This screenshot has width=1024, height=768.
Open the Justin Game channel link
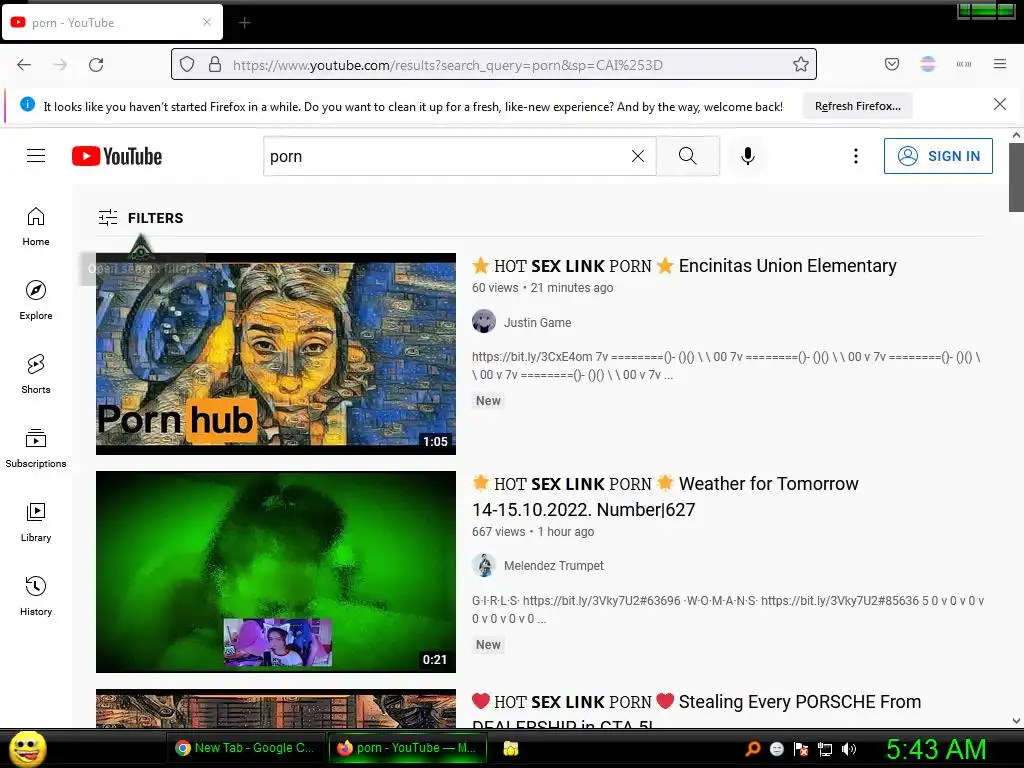pos(537,322)
